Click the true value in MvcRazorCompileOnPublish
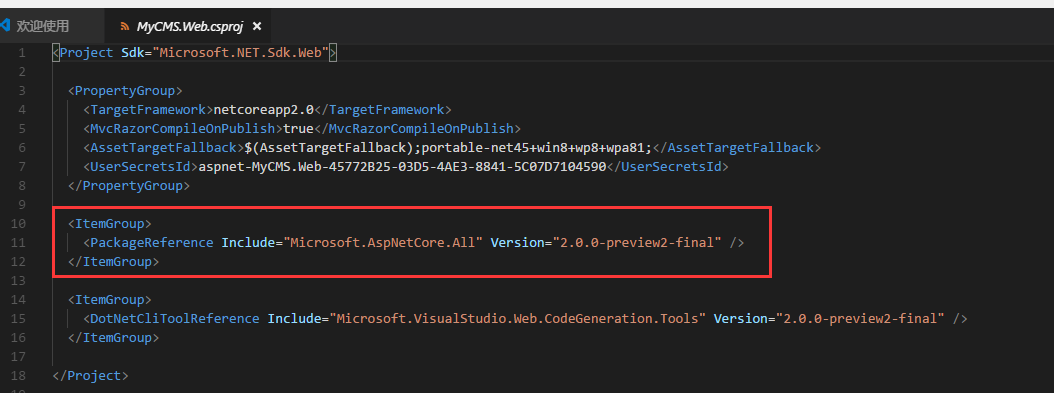The image size is (1054, 393). coord(298,128)
